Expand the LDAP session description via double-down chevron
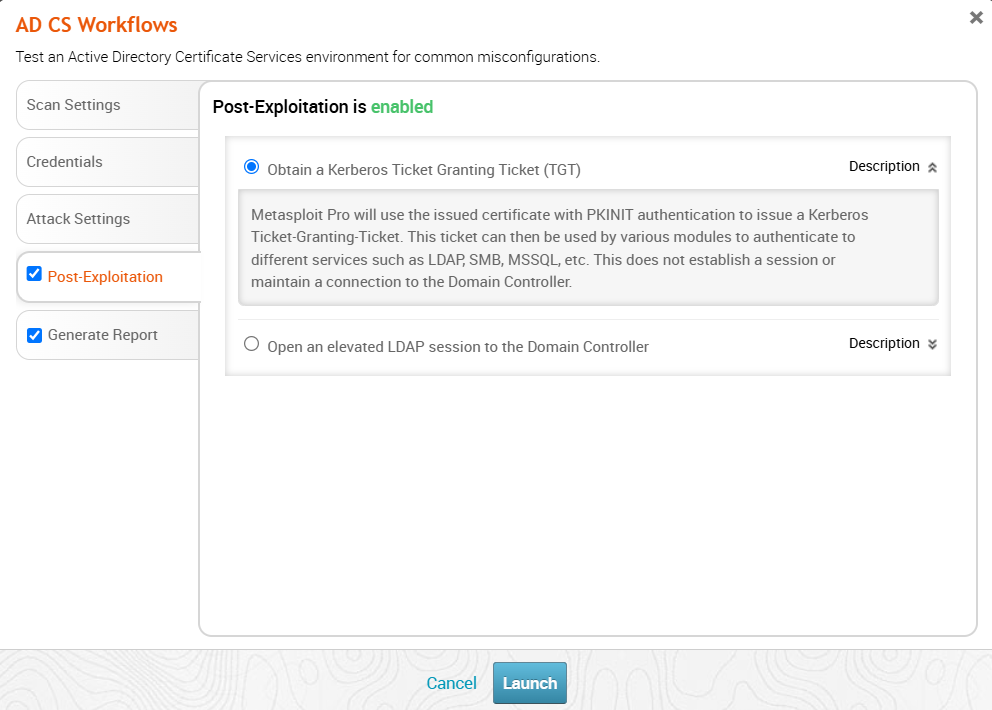The image size is (992, 710). pos(932,344)
